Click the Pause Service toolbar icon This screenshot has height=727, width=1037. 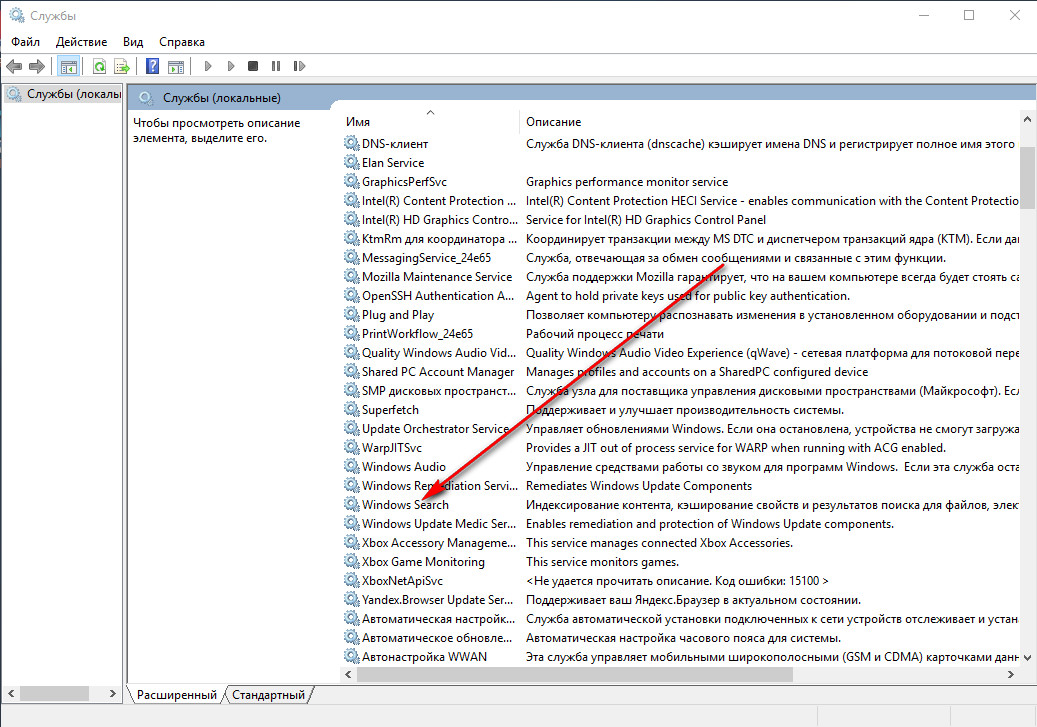[276, 66]
